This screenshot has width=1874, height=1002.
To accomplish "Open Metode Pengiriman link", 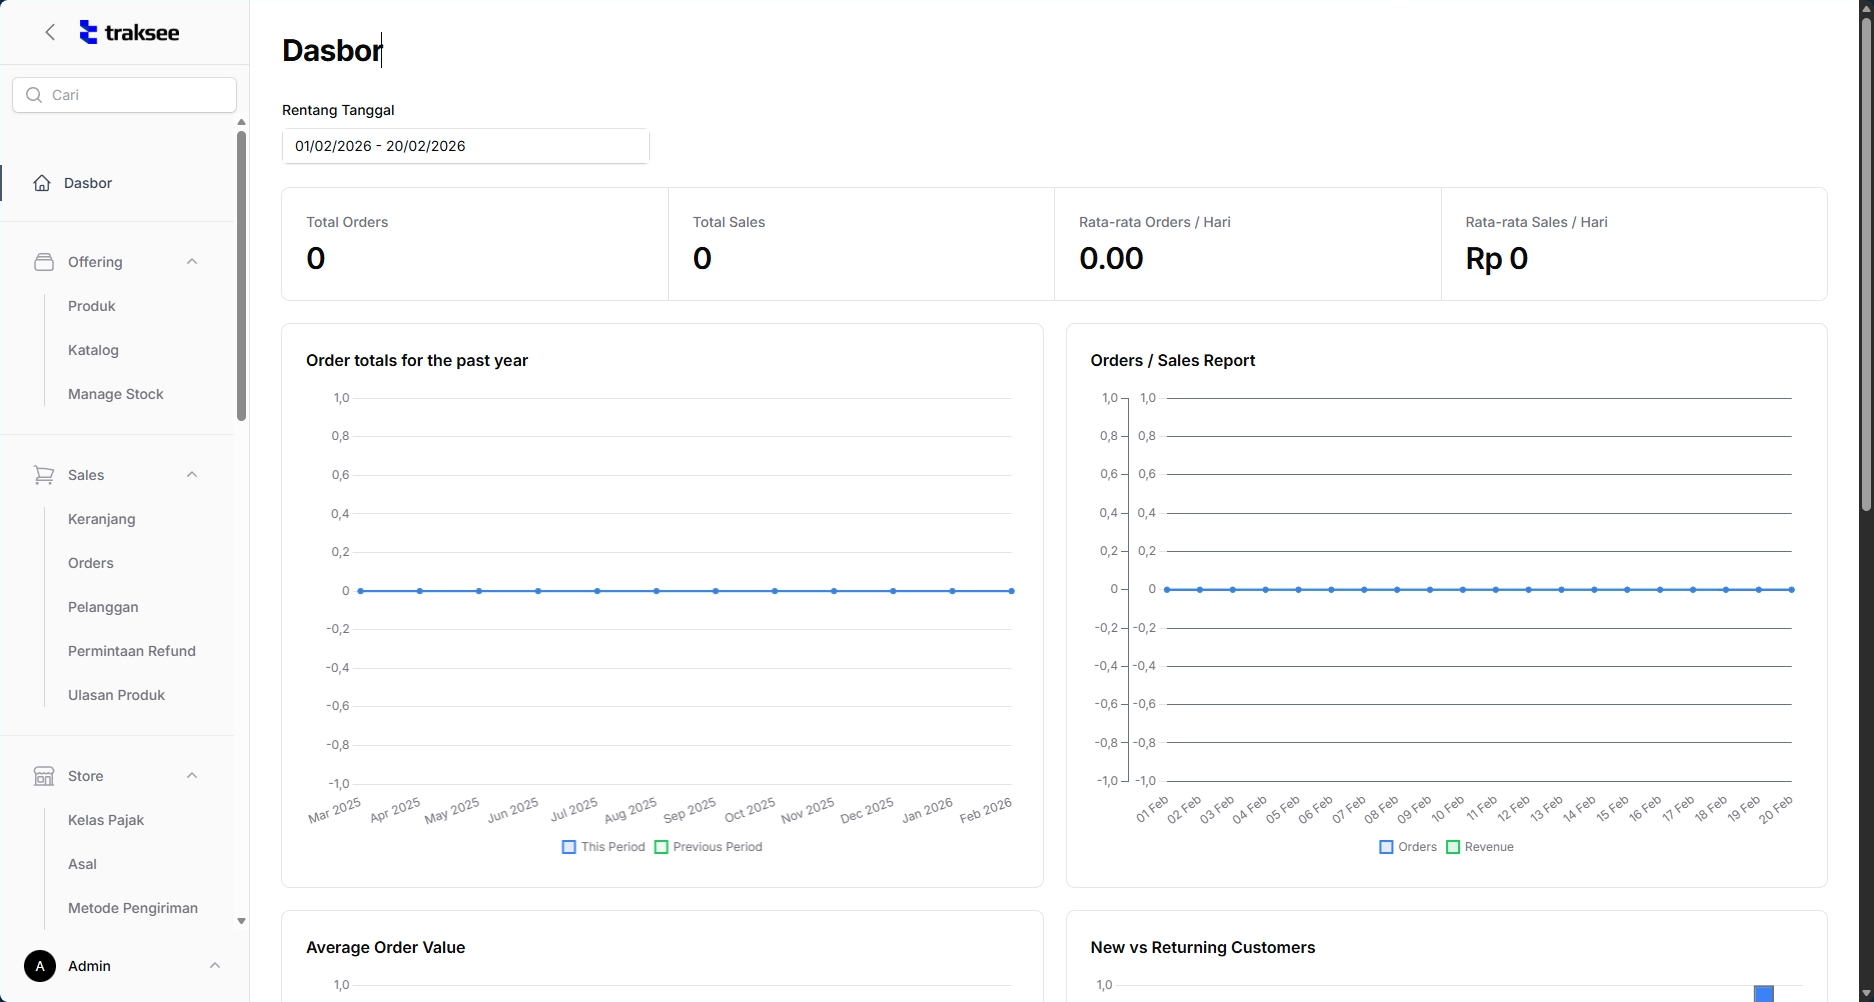I will [x=133, y=908].
